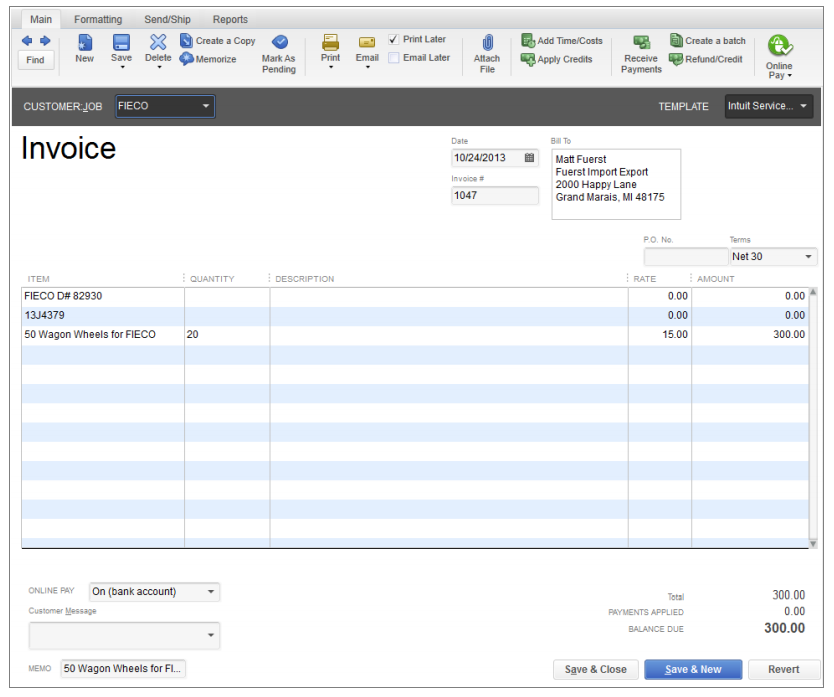
Task: Expand the Save button dropdown arrow
Action: 122,68
